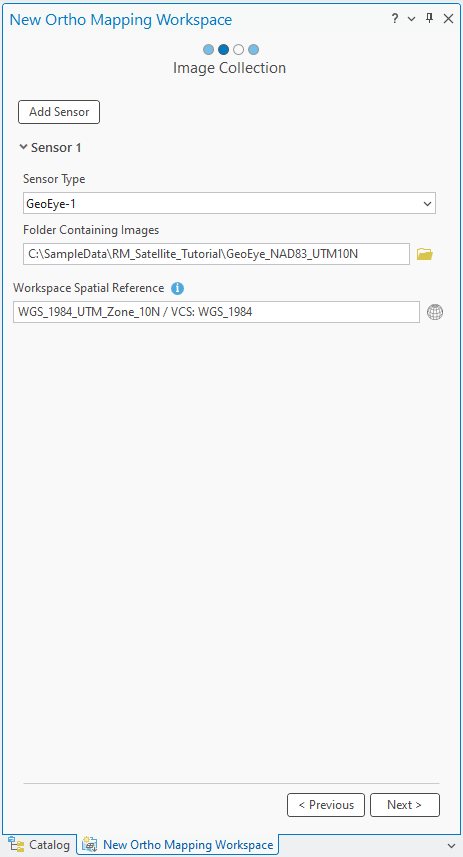
Task: Click the pane help question mark icon
Action: pos(395,19)
